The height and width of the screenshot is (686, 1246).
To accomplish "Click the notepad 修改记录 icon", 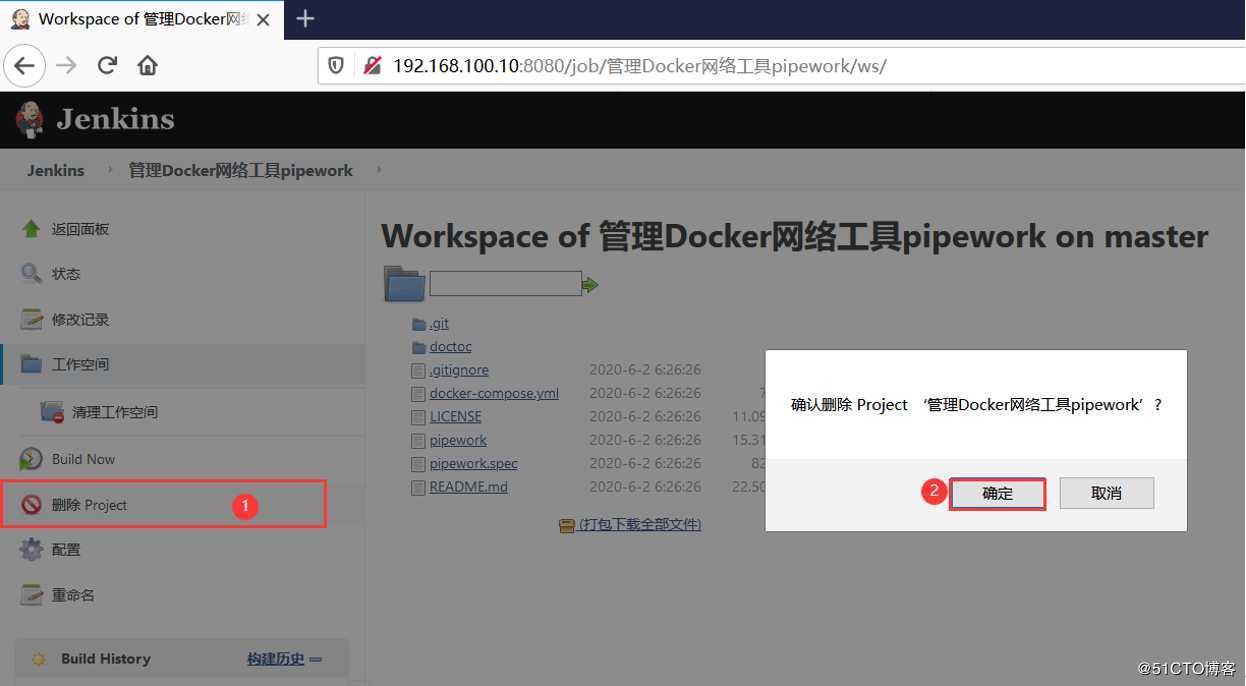I will point(31,319).
